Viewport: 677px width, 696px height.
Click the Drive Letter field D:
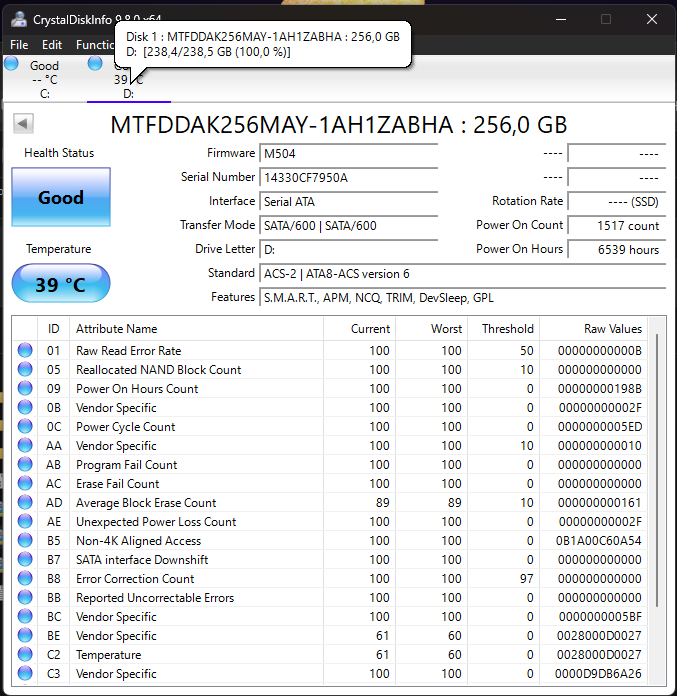coord(348,249)
